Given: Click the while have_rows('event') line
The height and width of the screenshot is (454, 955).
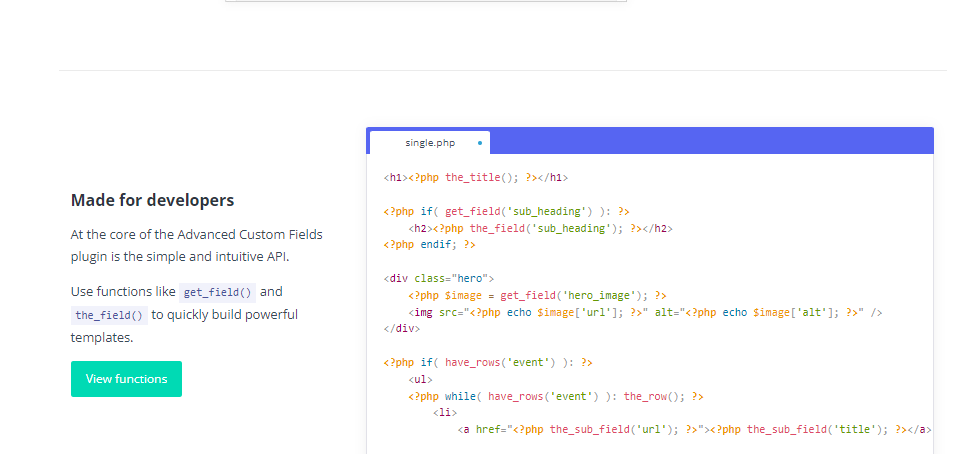Looking at the screenshot, I should pyautogui.click(x=555, y=397).
